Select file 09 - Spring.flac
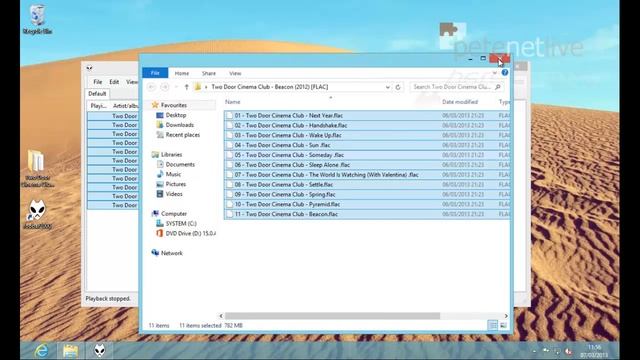The width and height of the screenshot is (640, 360). tap(367, 194)
